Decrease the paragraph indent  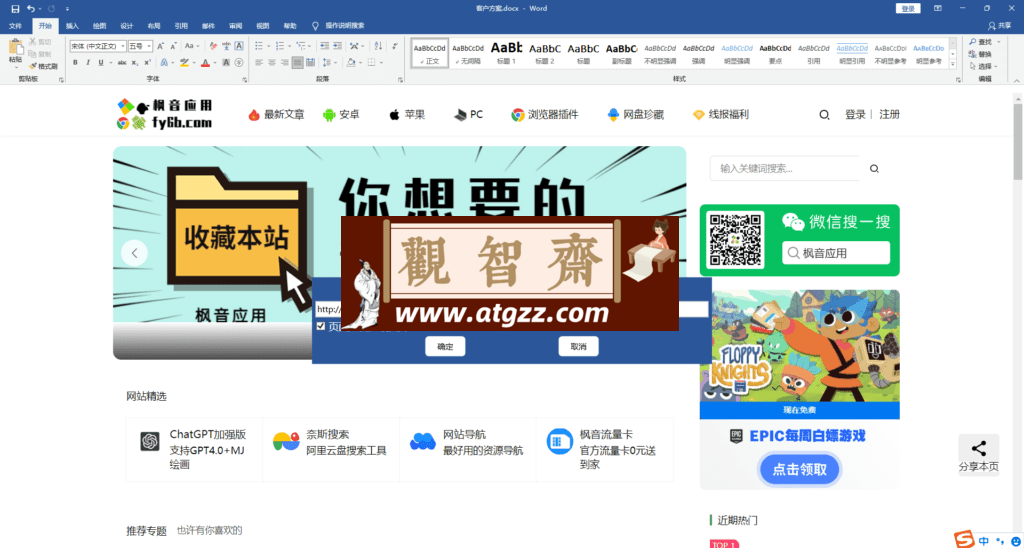click(x=325, y=46)
